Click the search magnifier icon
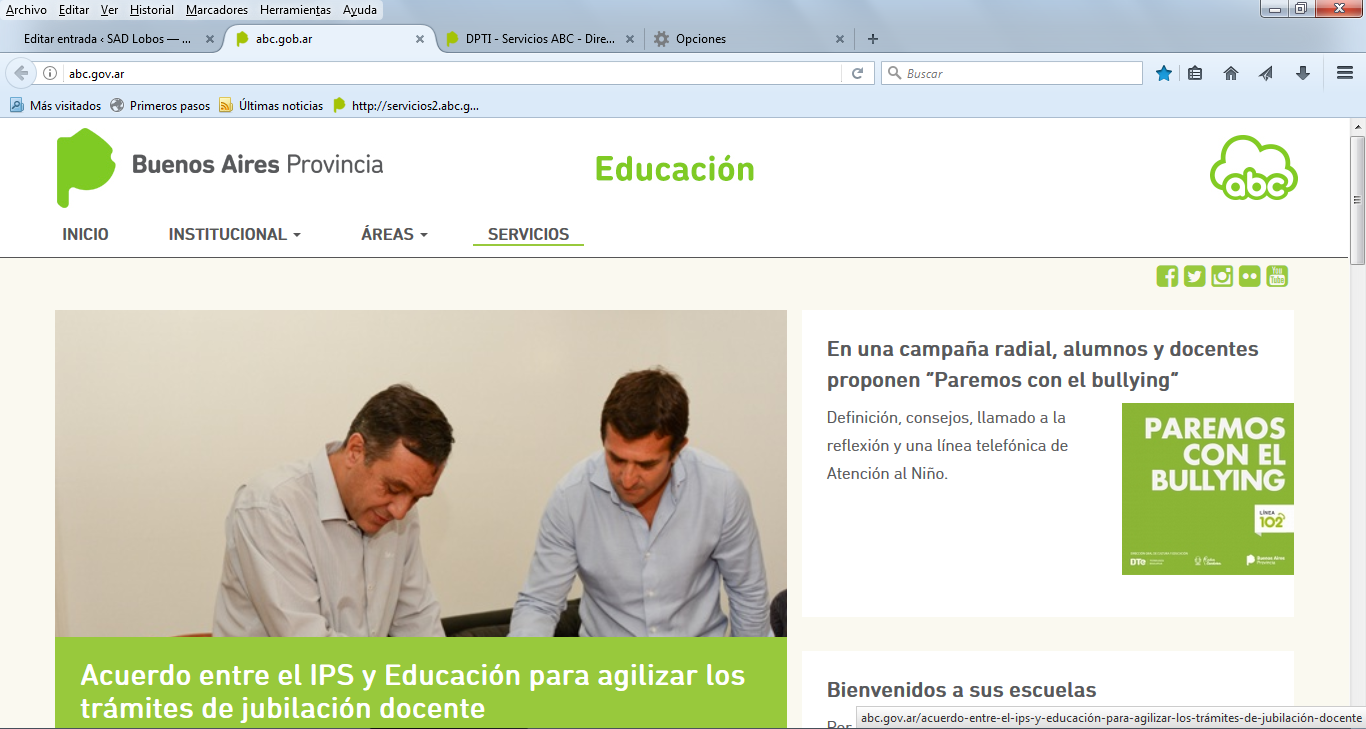The image size is (1366, 729). pos(893,73)
